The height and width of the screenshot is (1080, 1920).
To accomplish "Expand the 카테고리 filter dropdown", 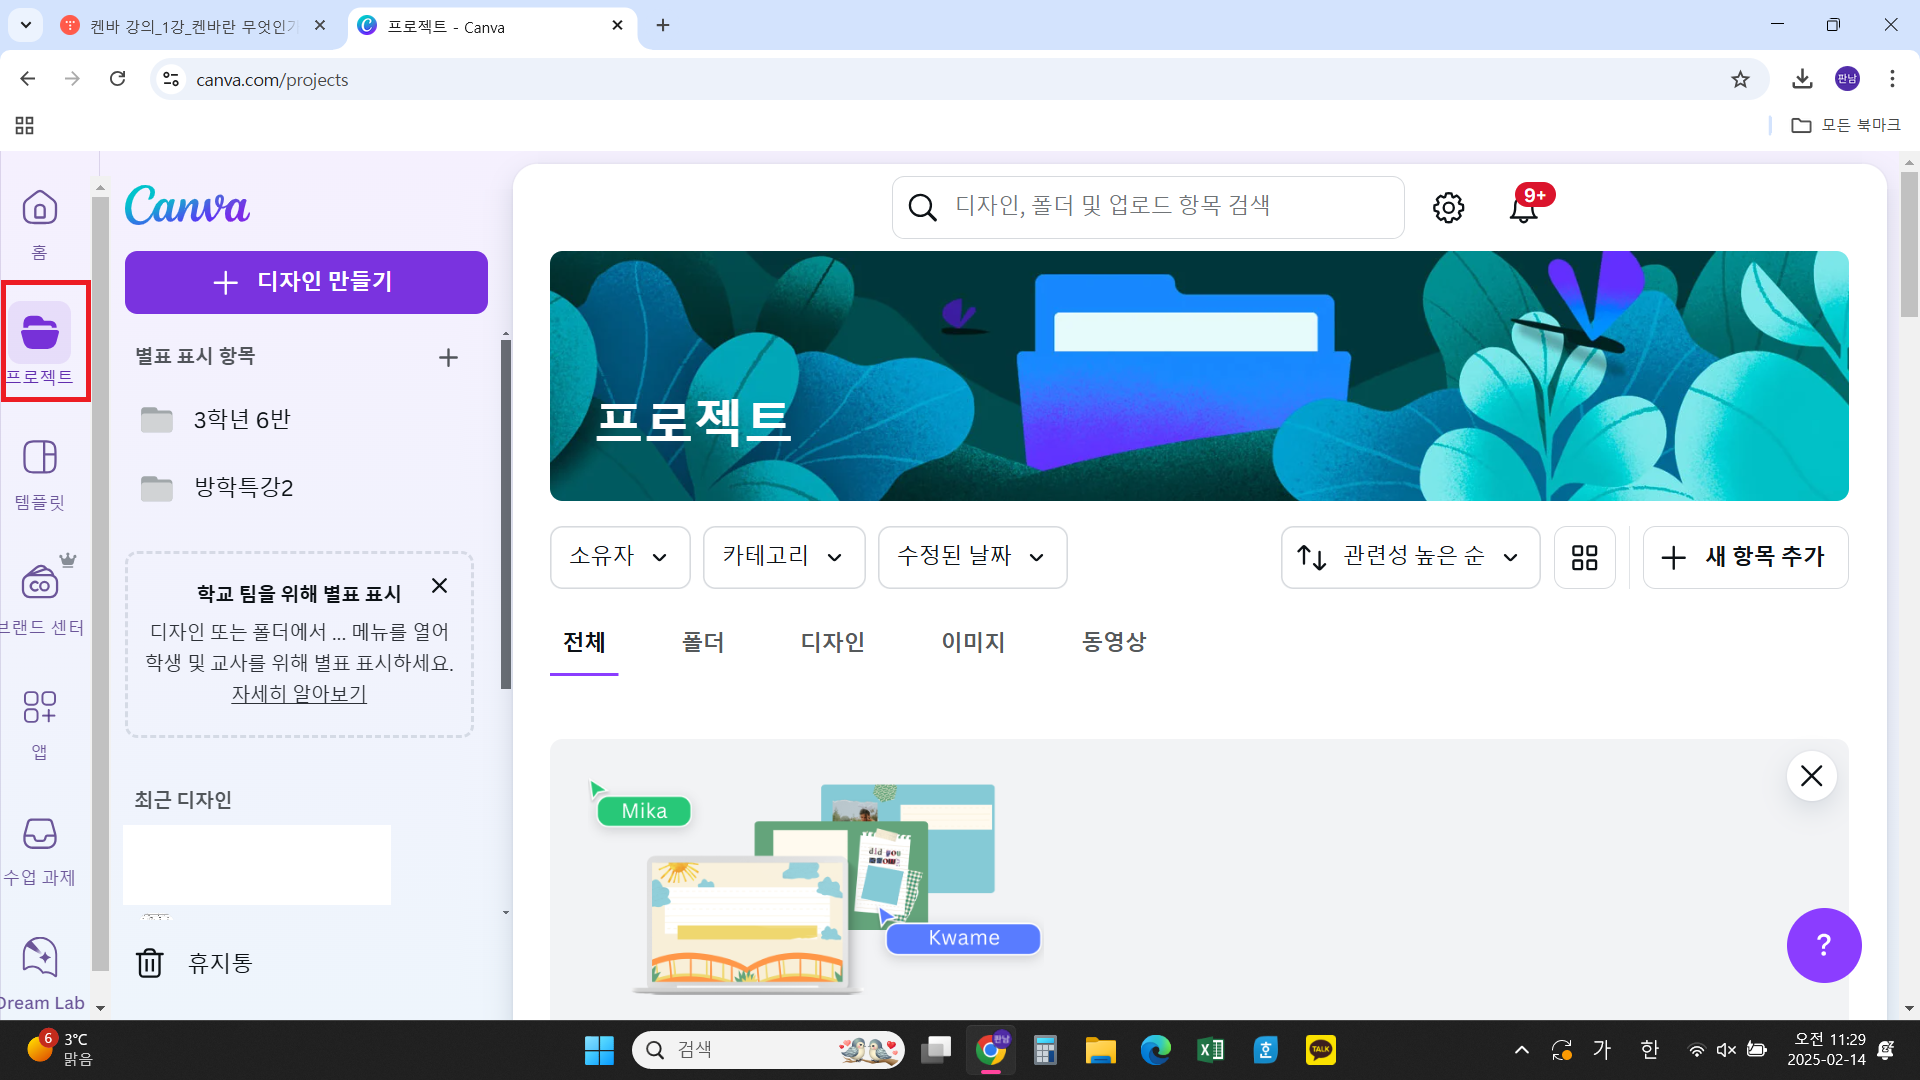I will click(x=784, y=557).
